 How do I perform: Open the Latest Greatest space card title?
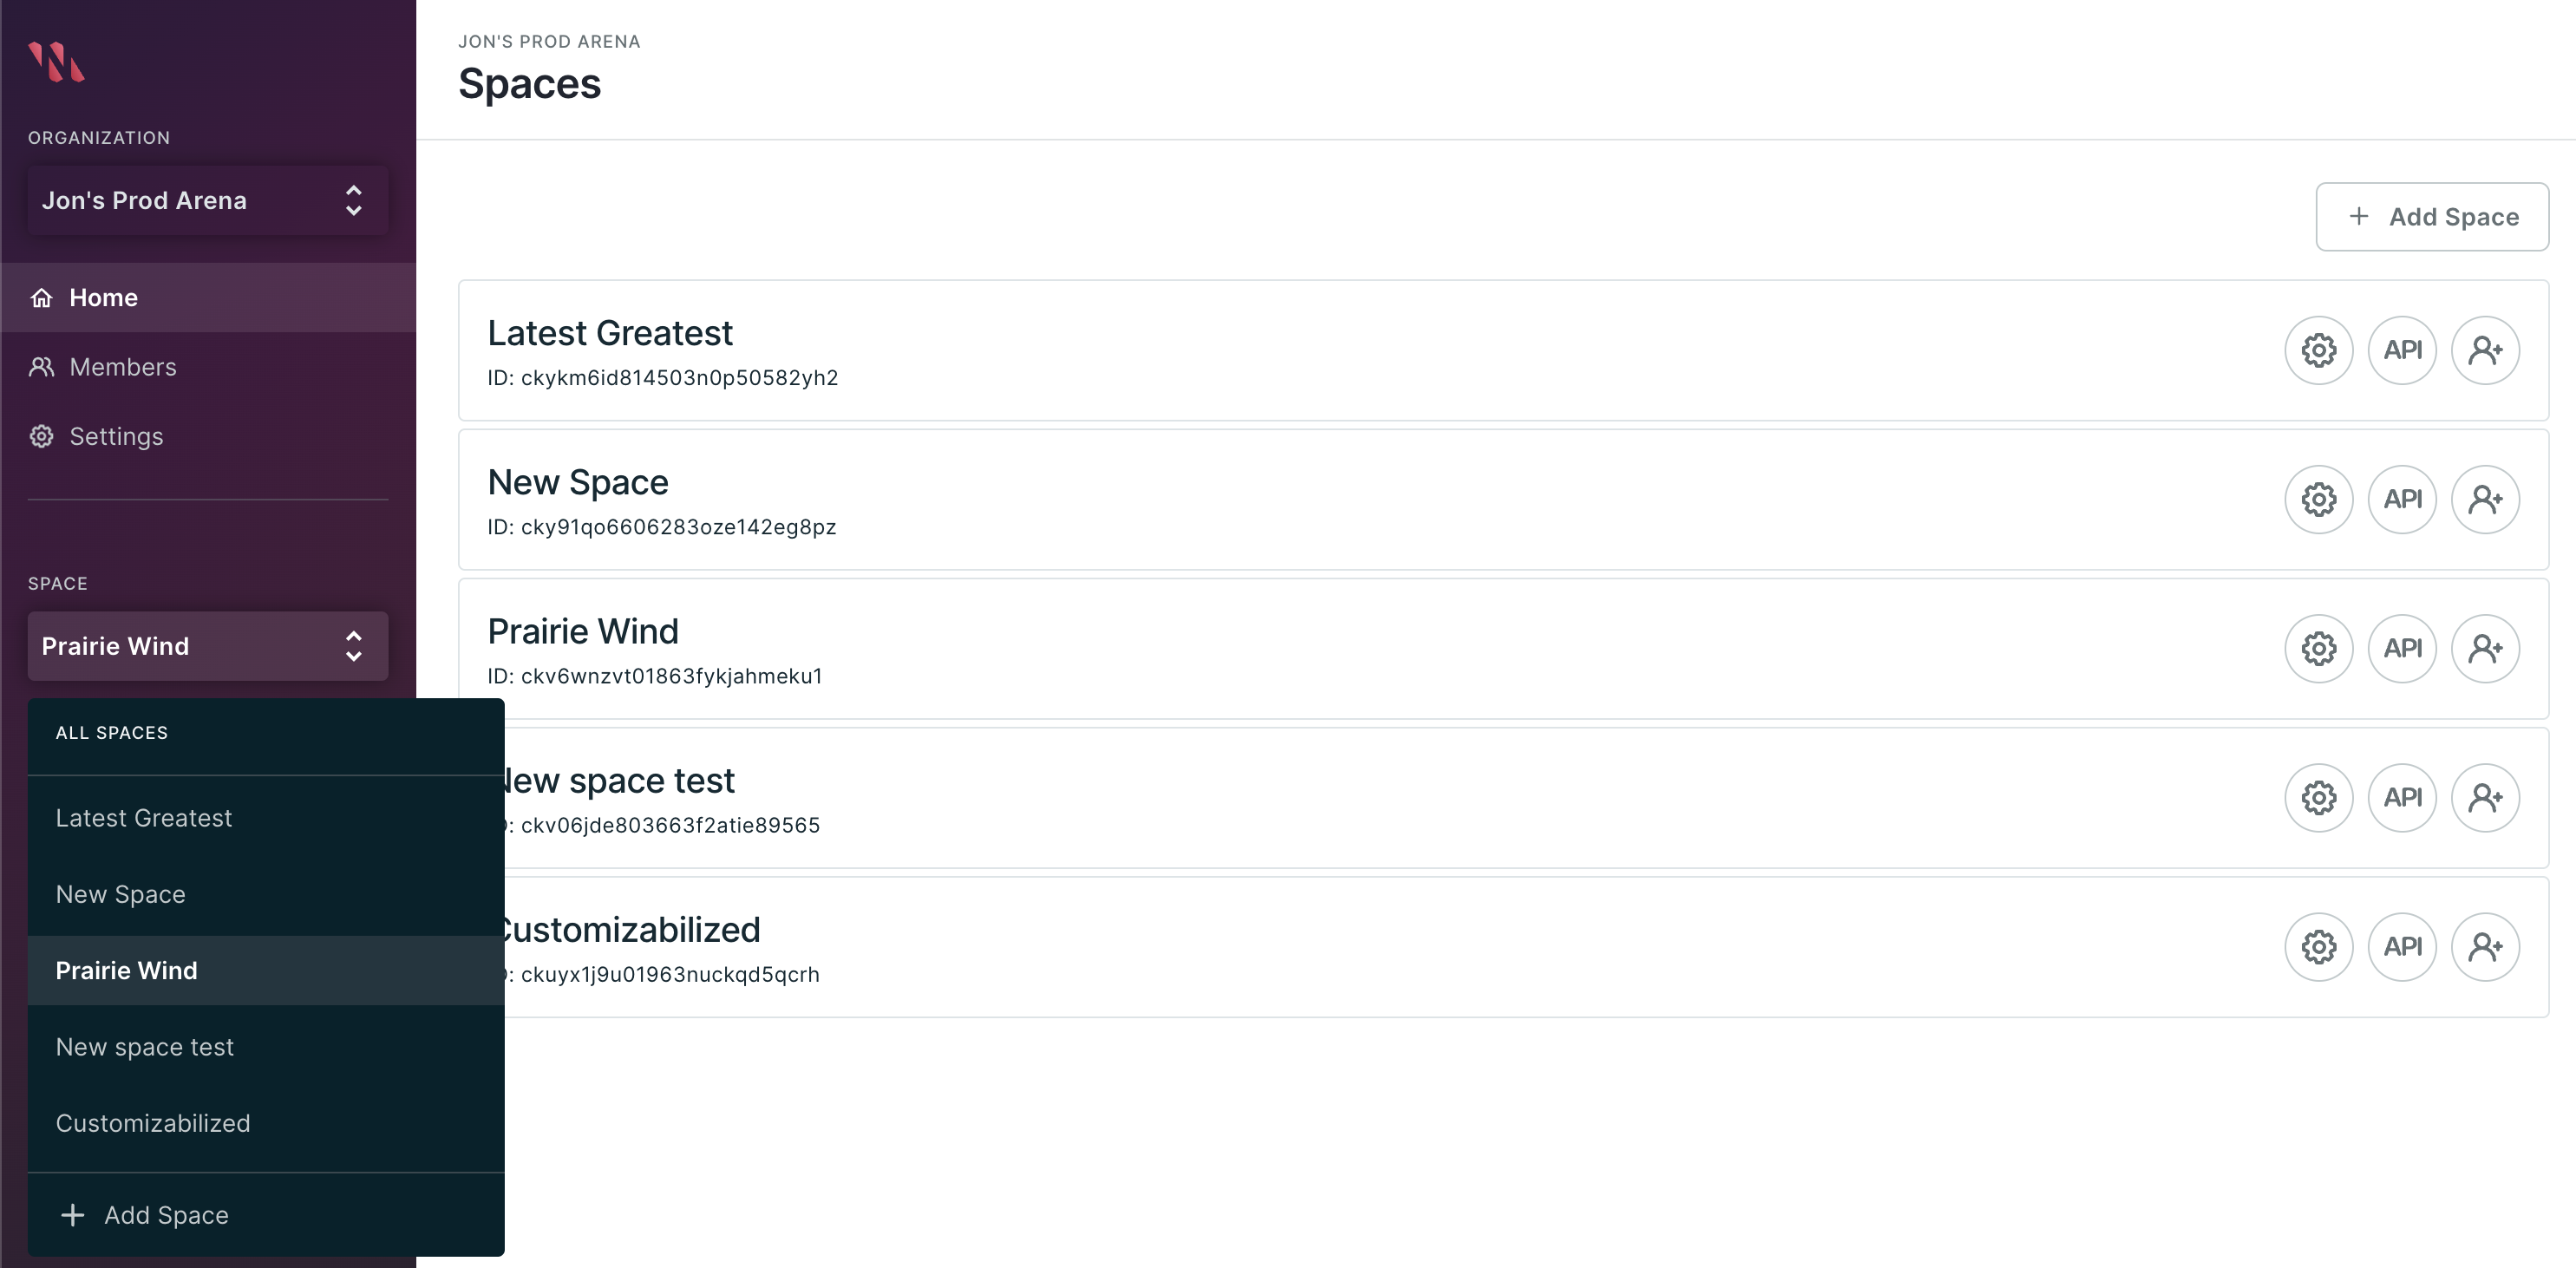[x=610, y=333]
